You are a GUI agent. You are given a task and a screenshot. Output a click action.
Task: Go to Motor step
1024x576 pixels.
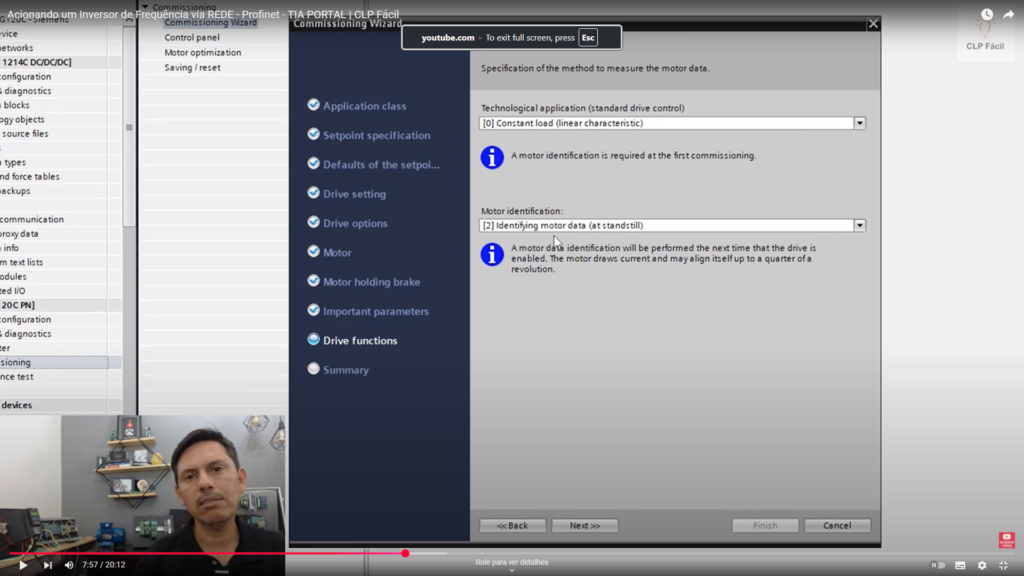click(x=337, y=253)
